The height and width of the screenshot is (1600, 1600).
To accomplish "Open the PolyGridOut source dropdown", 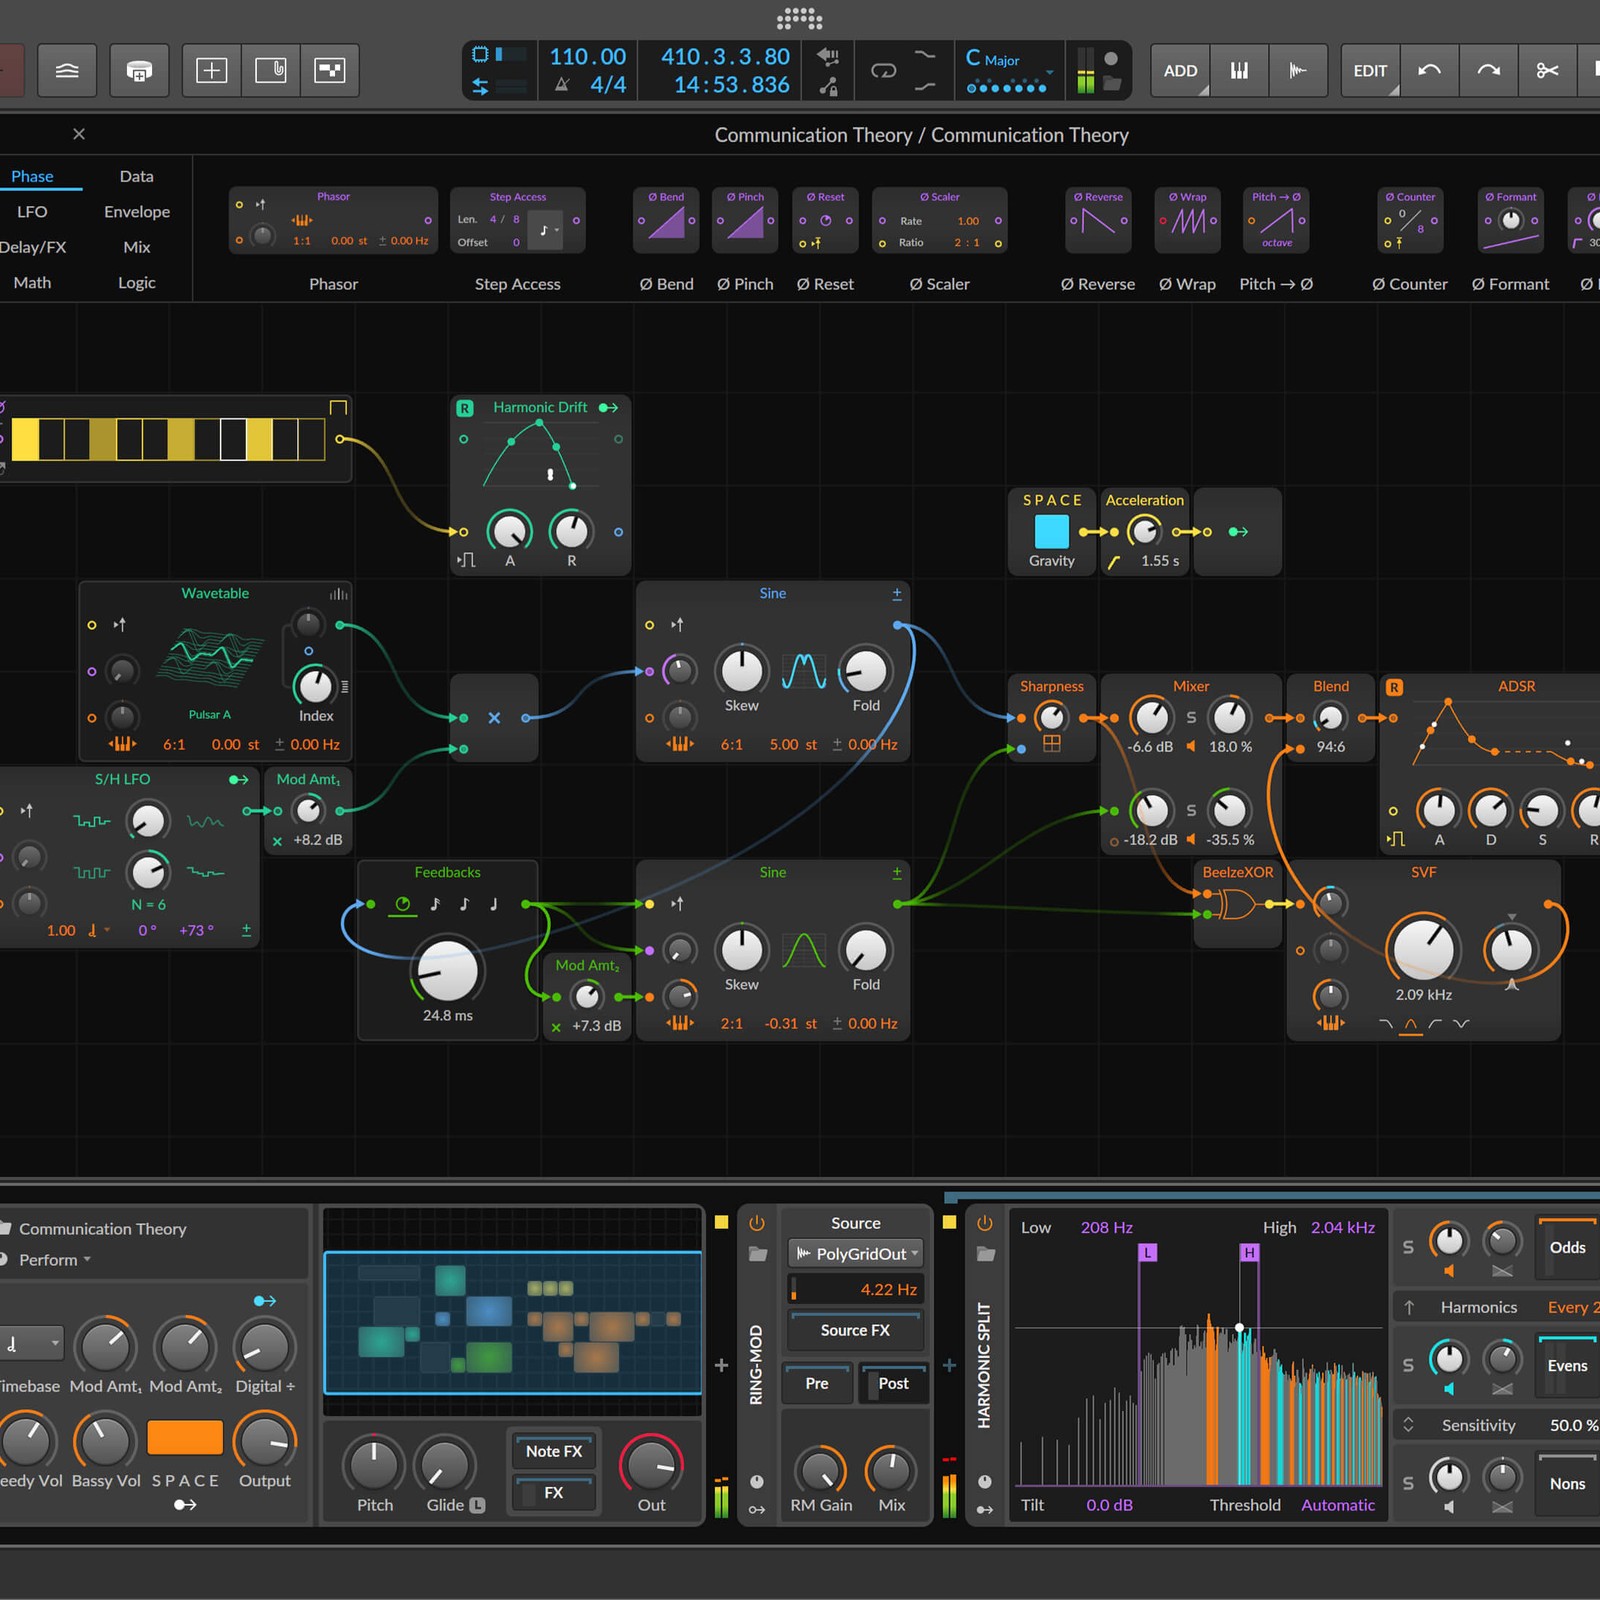I will coord(856,1253).
